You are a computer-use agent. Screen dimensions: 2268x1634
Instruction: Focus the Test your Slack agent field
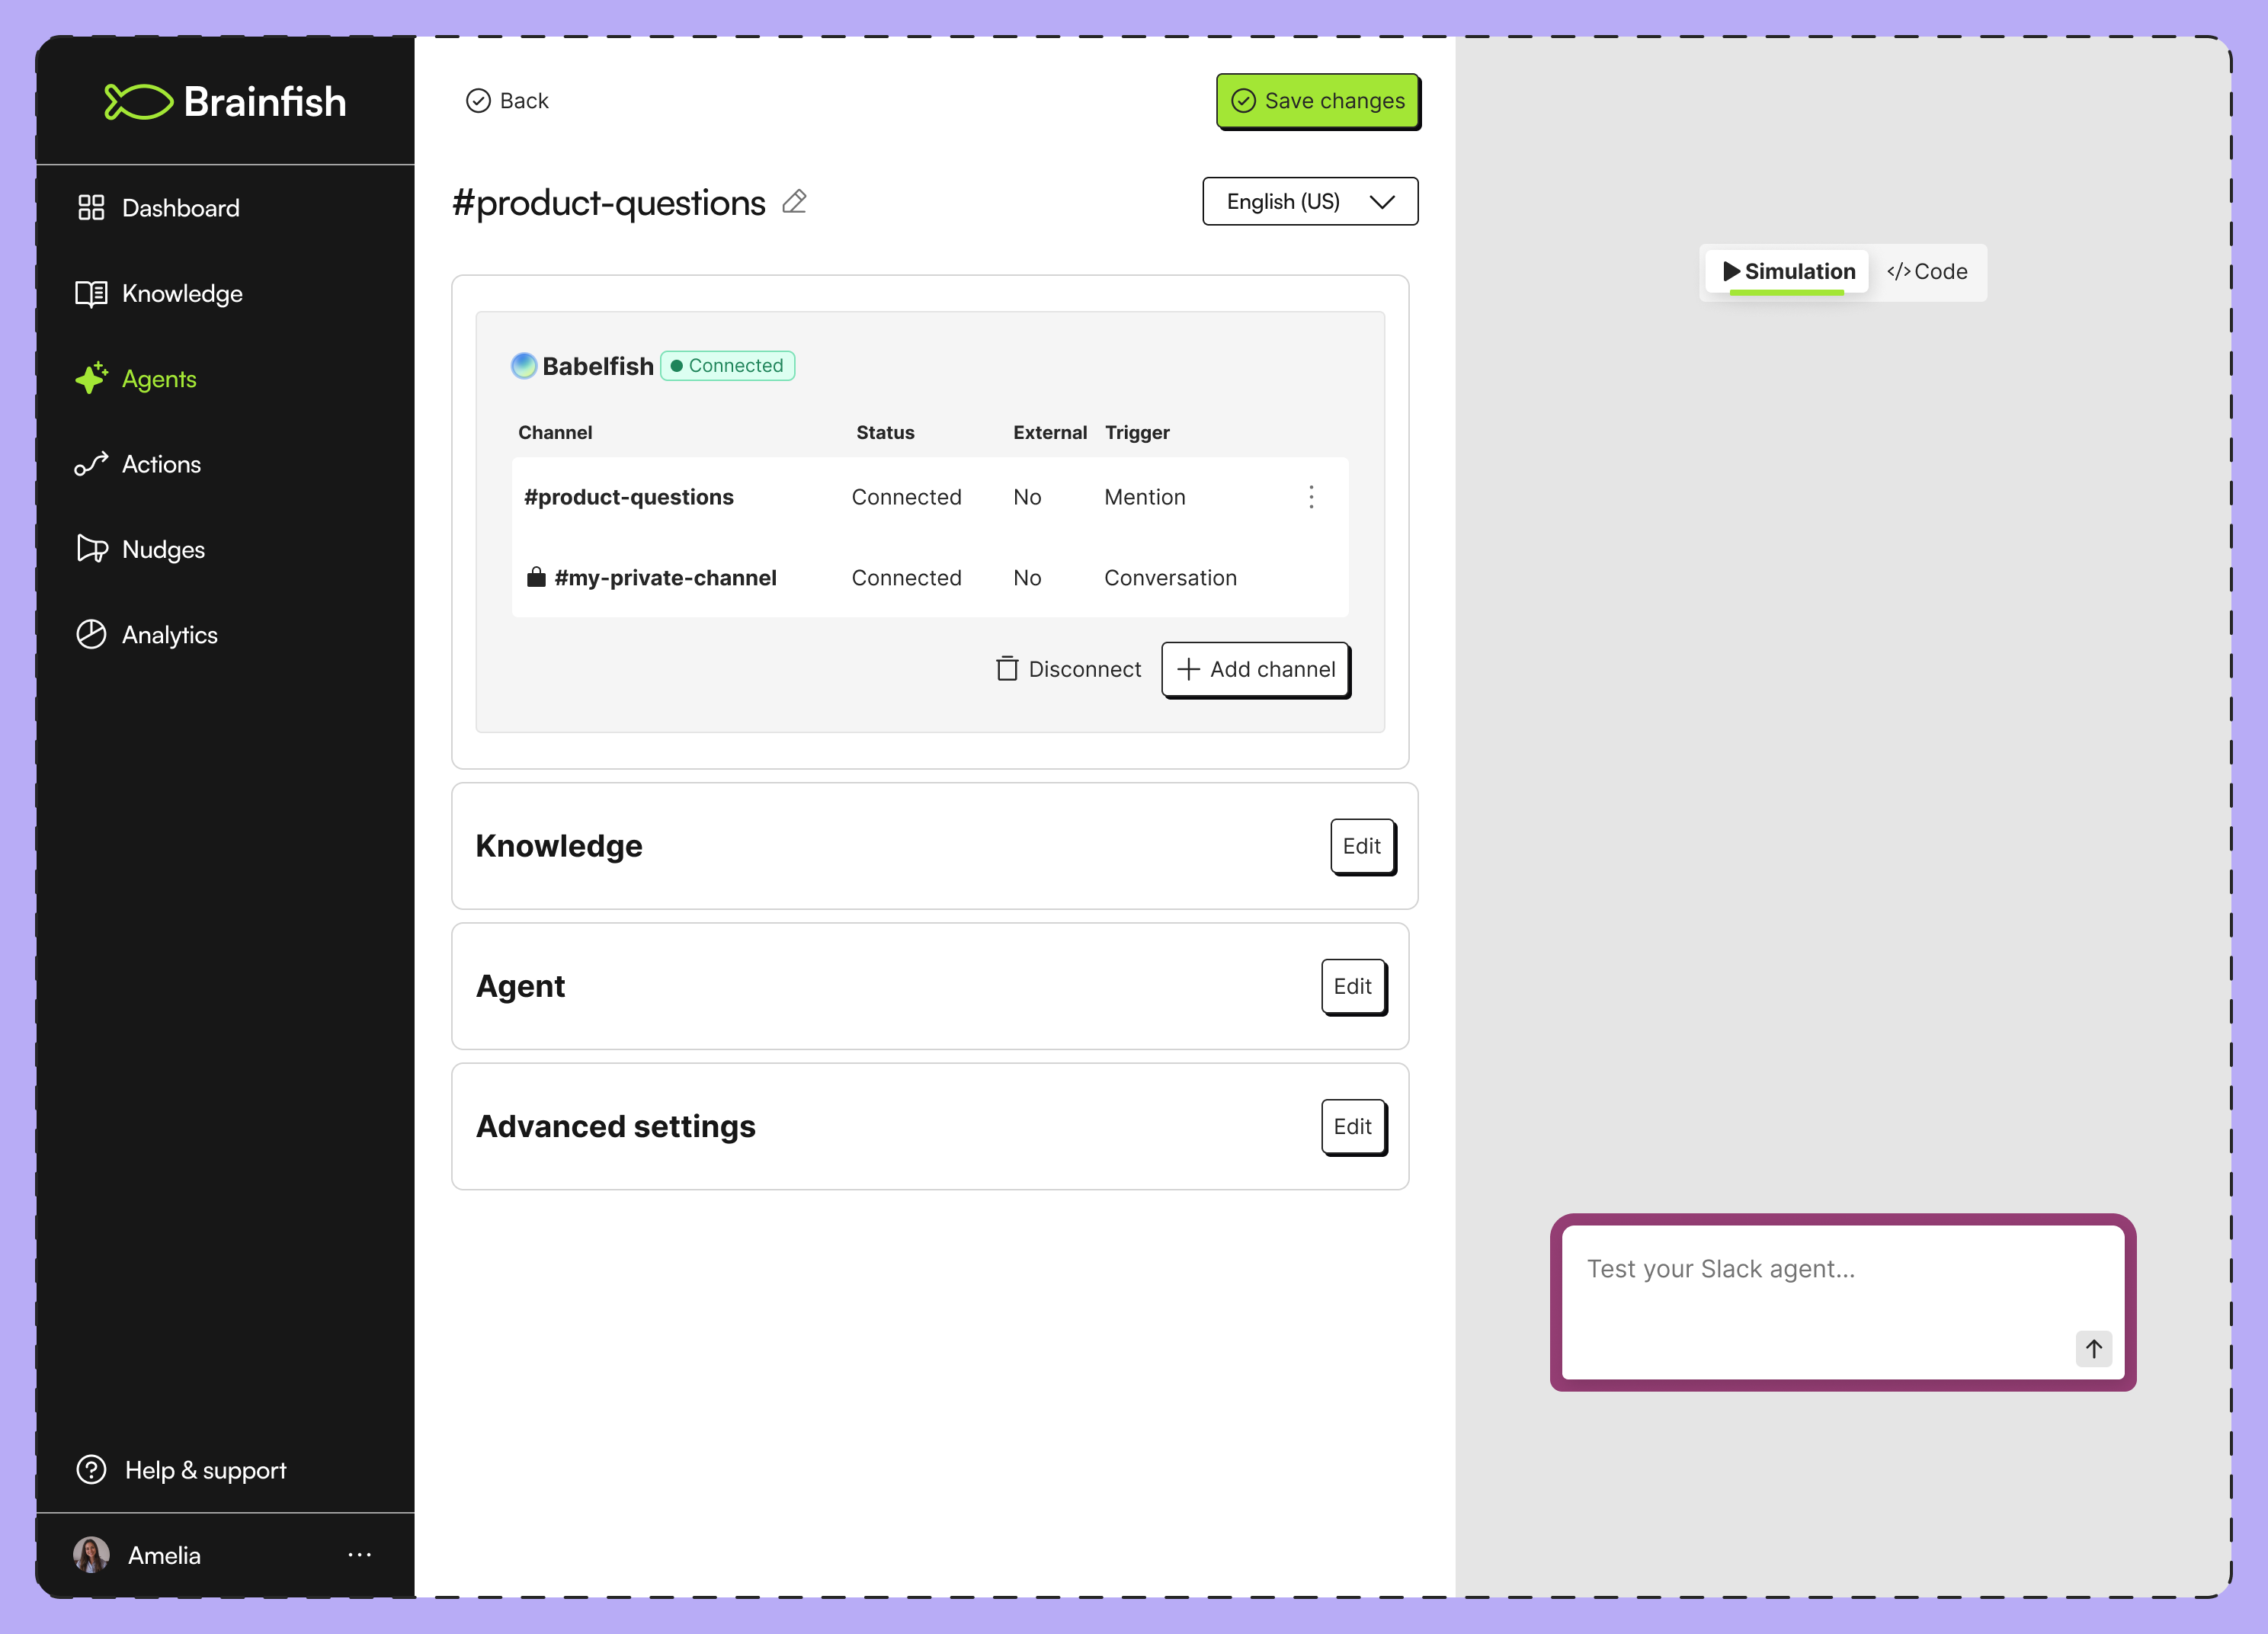click(x=1820, y=1290)
